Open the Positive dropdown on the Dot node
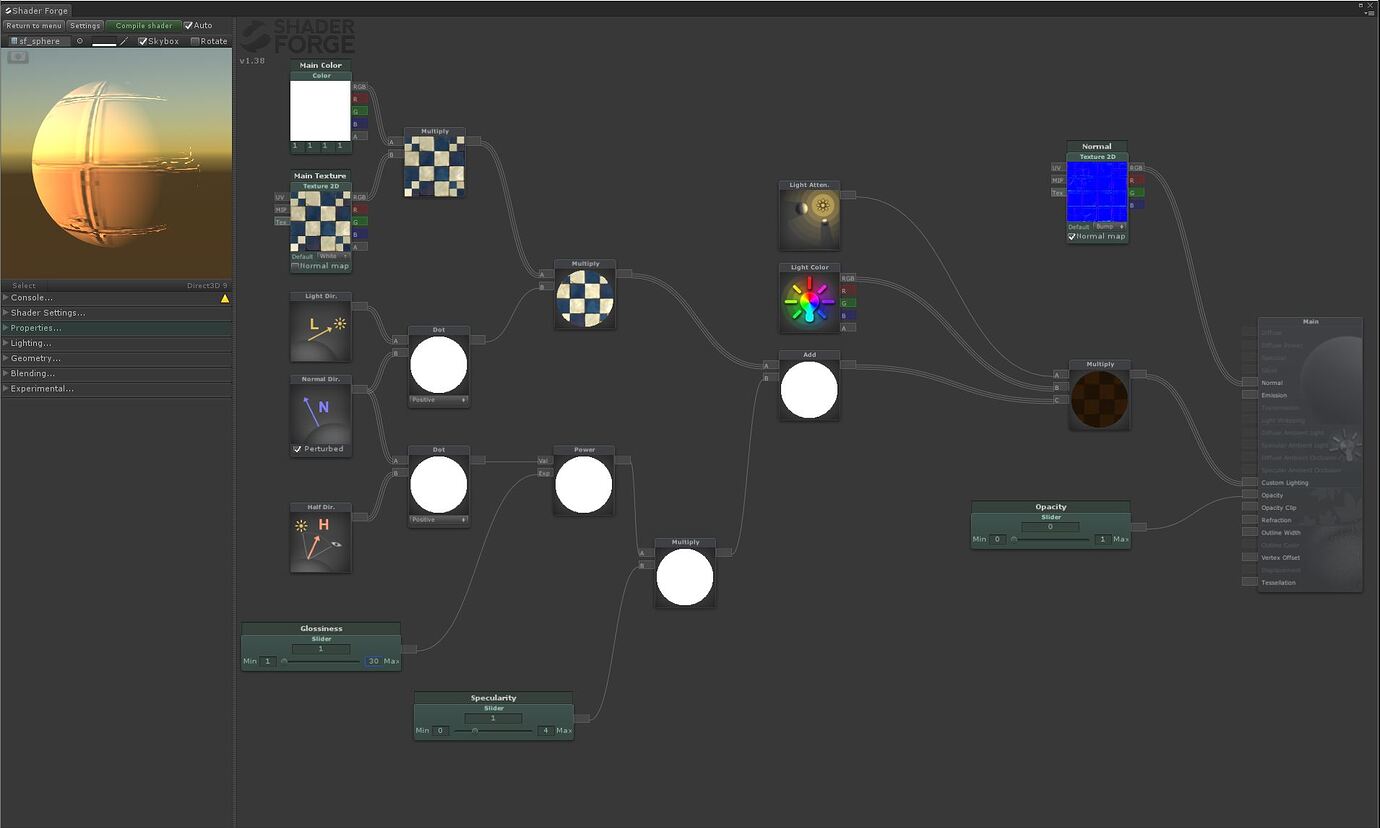The image size is (1380, 828). 438,399
